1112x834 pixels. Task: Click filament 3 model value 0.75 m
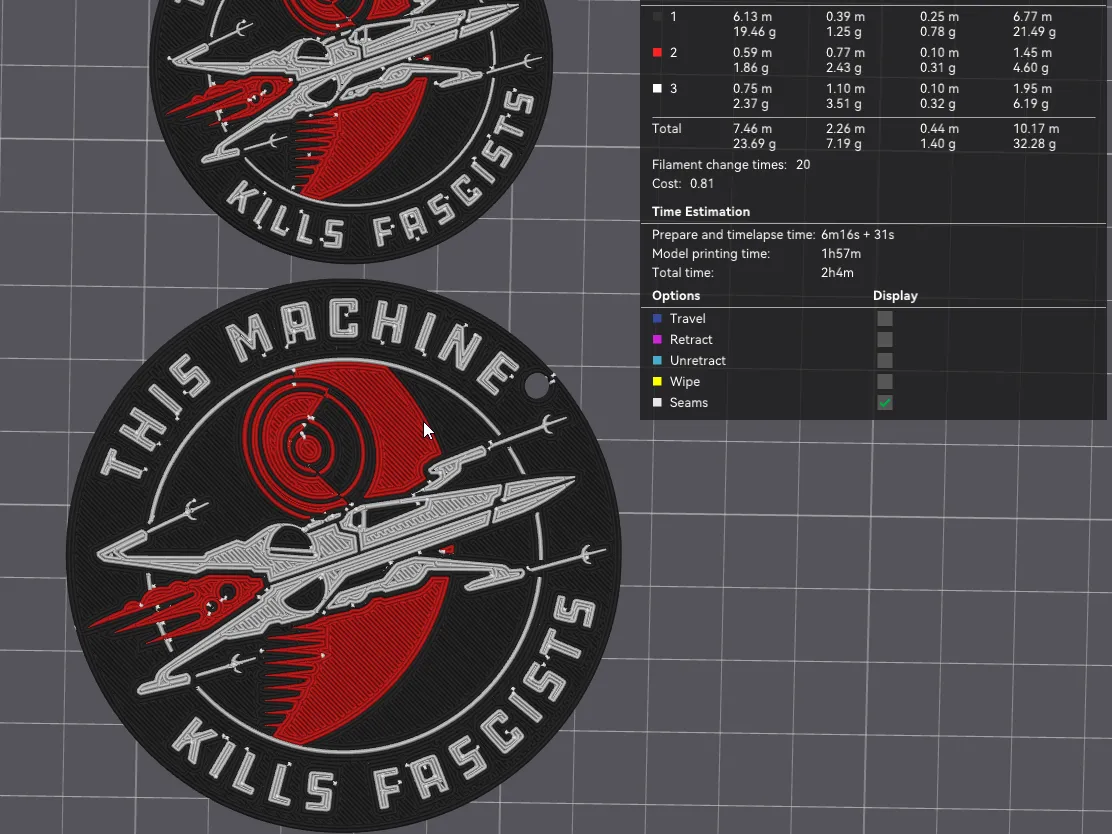(752, 89)
